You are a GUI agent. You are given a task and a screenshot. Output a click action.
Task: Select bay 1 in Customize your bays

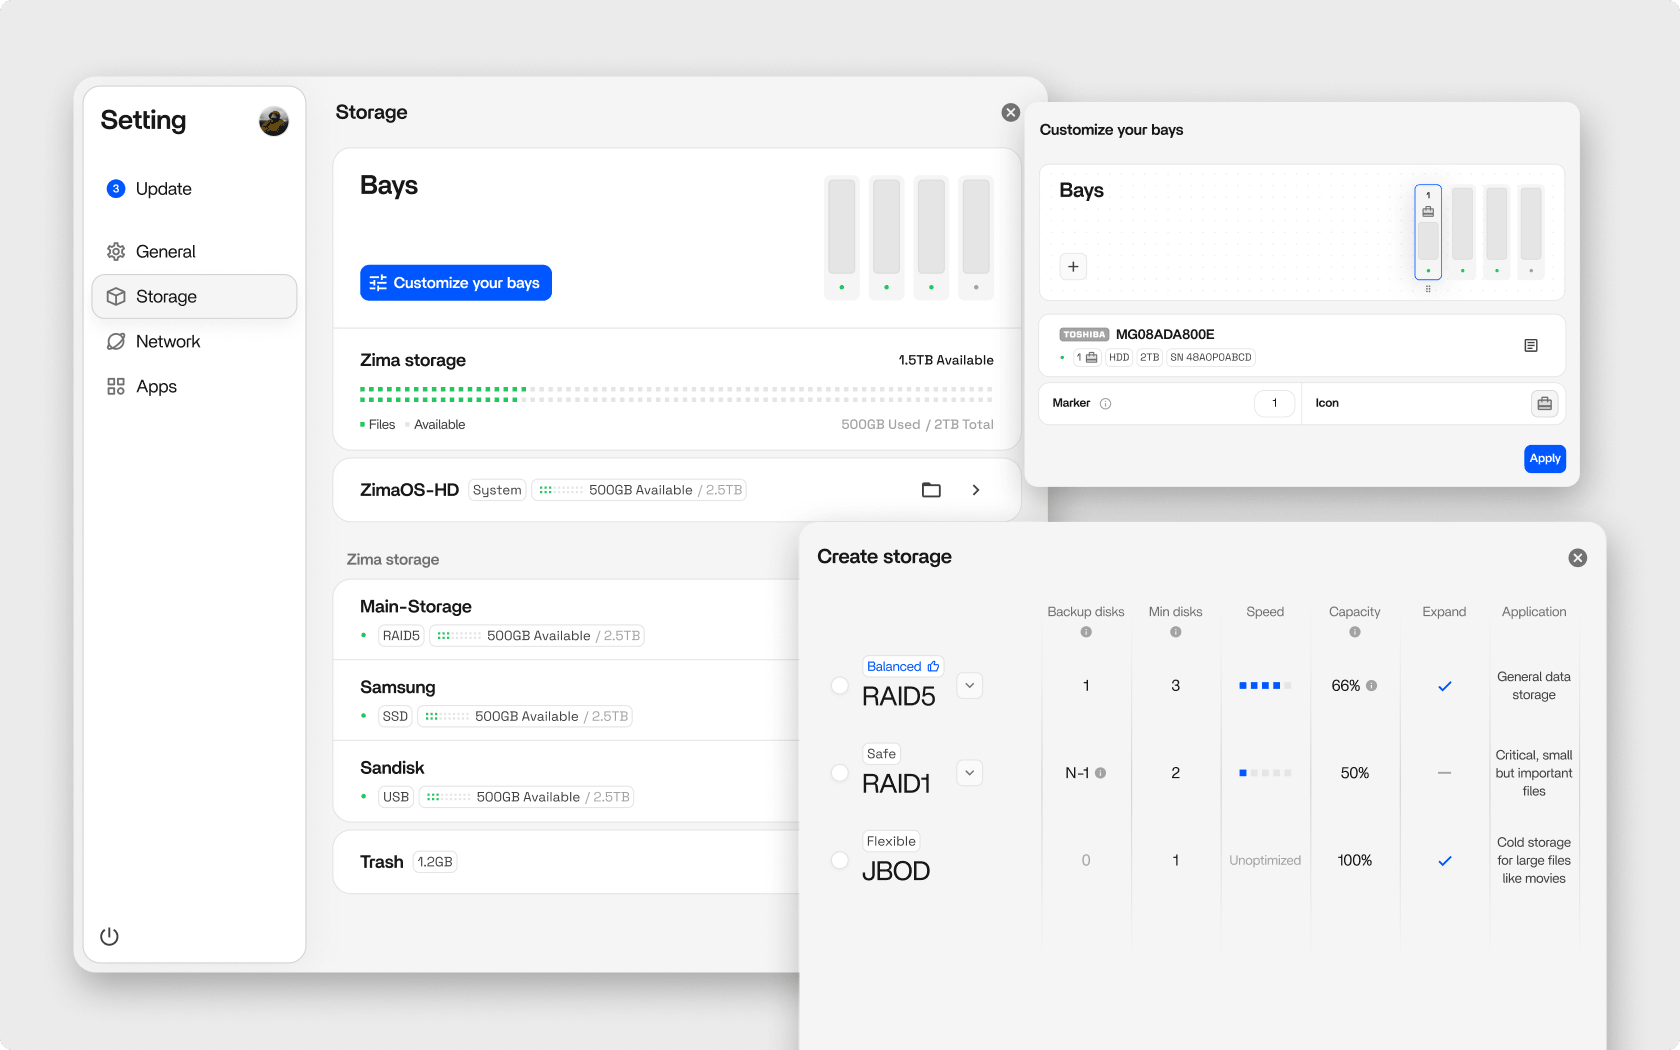click(1428, 232)
